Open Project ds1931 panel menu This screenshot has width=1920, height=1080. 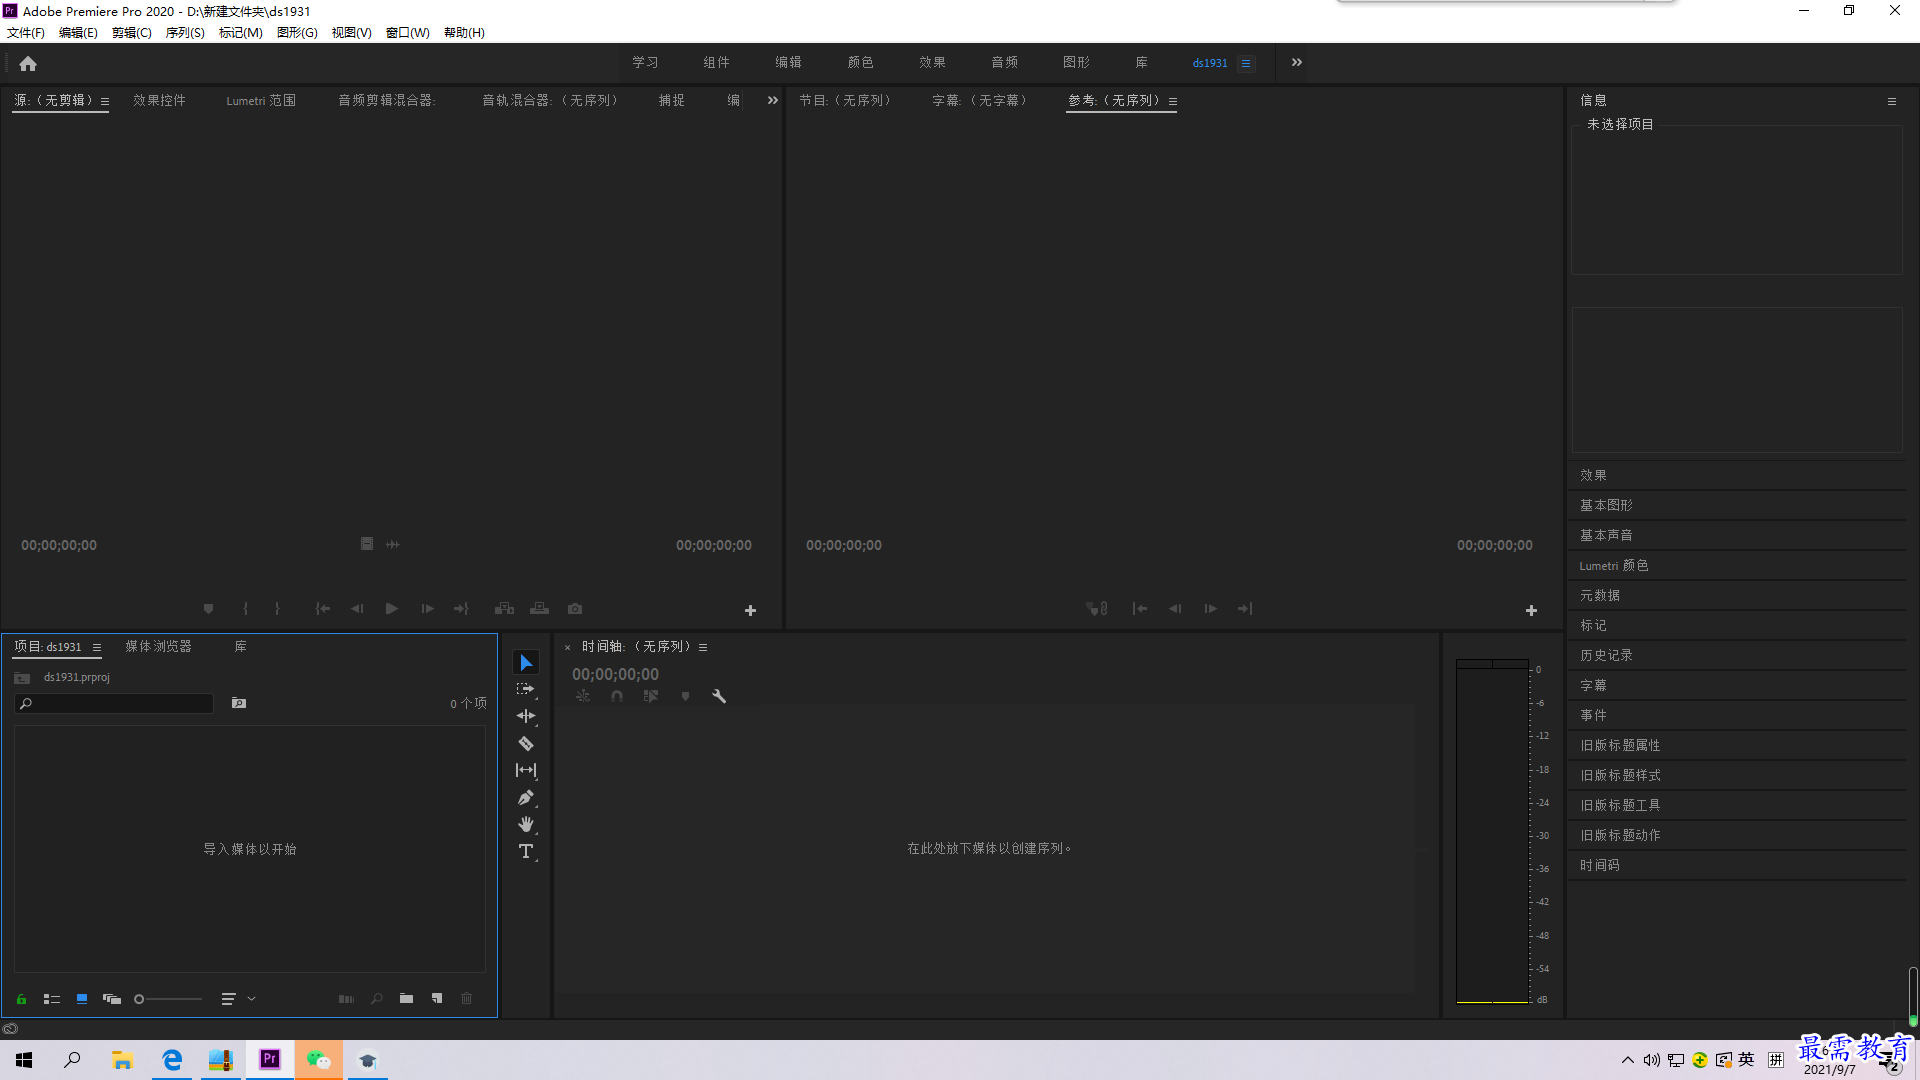97,647
